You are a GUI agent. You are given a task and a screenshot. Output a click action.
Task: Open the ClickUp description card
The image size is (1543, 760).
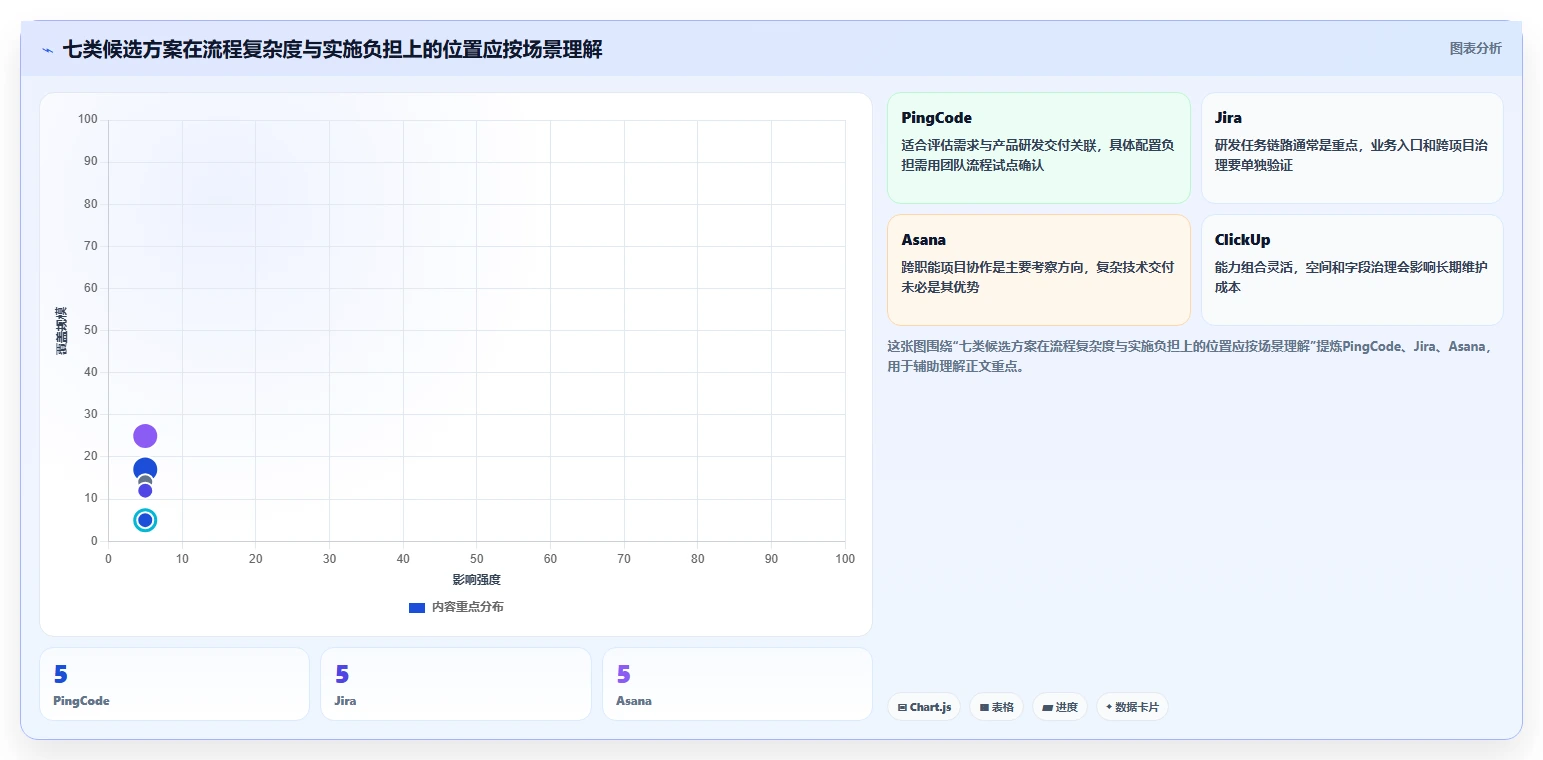coord(1351,270)
